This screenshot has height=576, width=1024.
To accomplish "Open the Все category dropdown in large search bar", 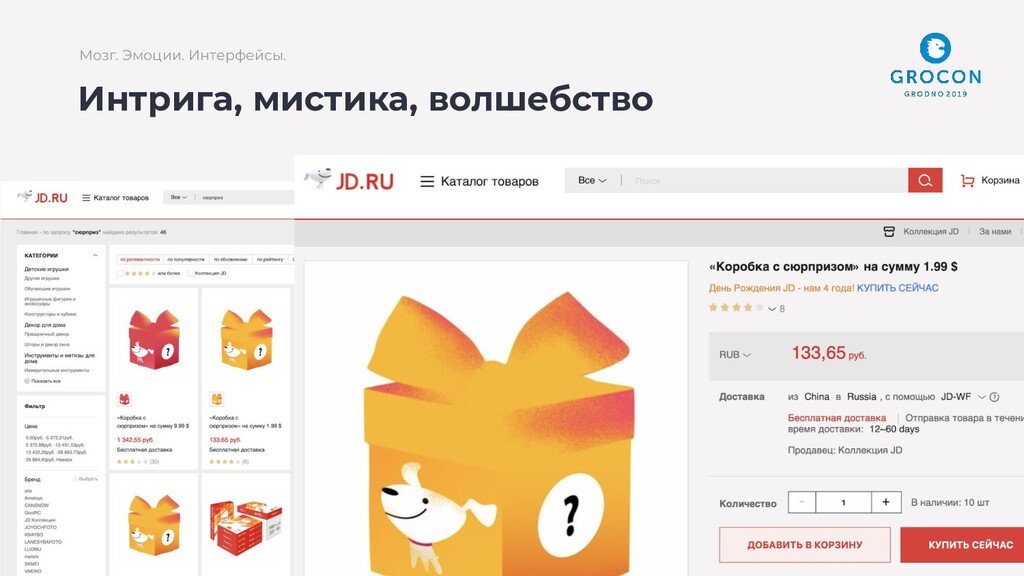I will (592, 180).
